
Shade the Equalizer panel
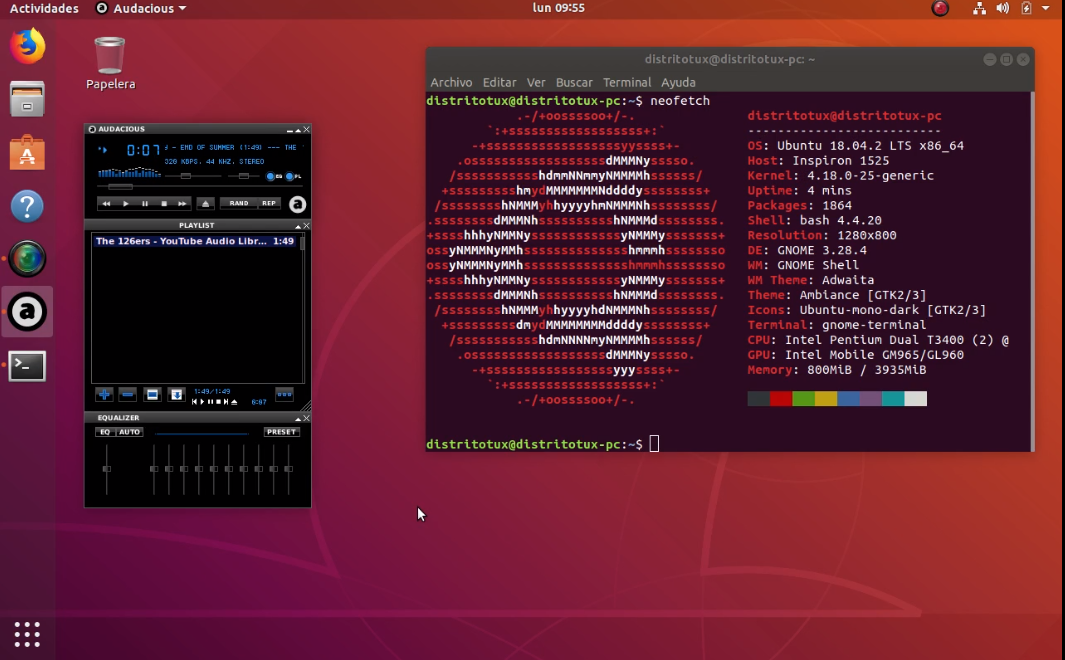pos(297,418)
